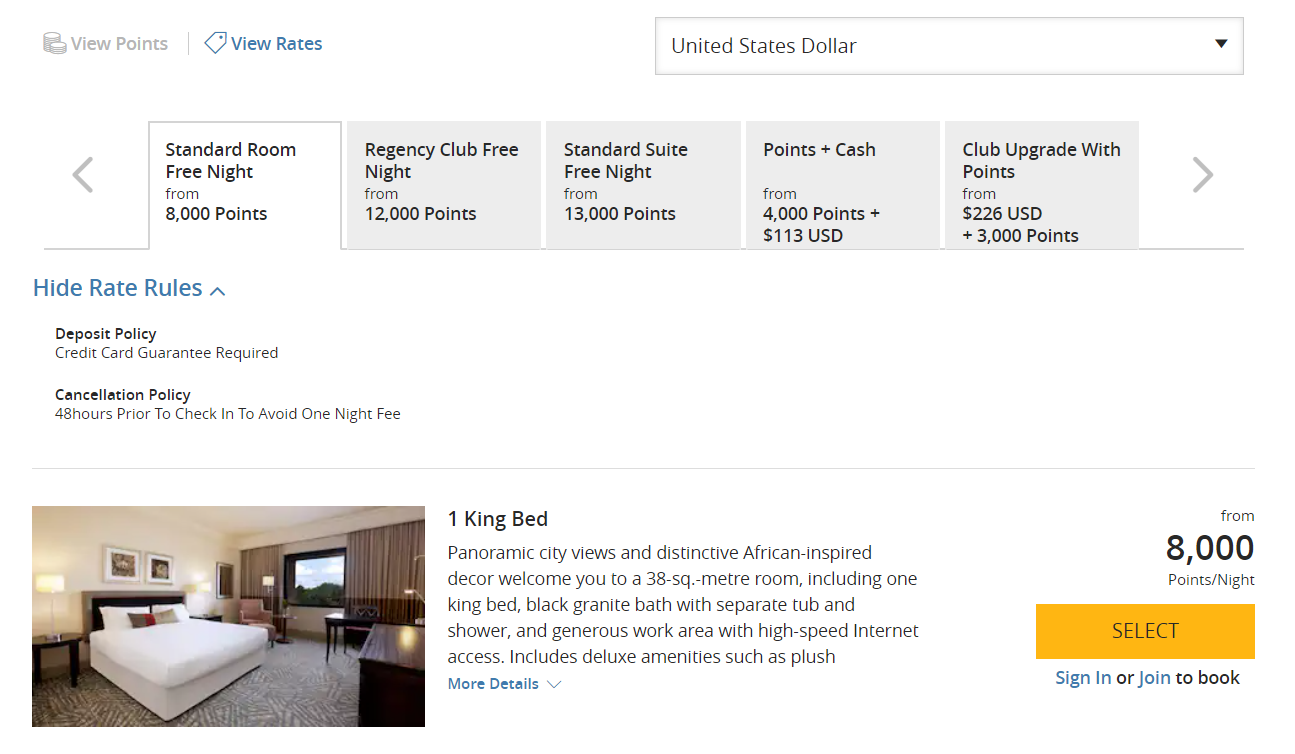Click the currency dropdown arrow

[1221, 45]
